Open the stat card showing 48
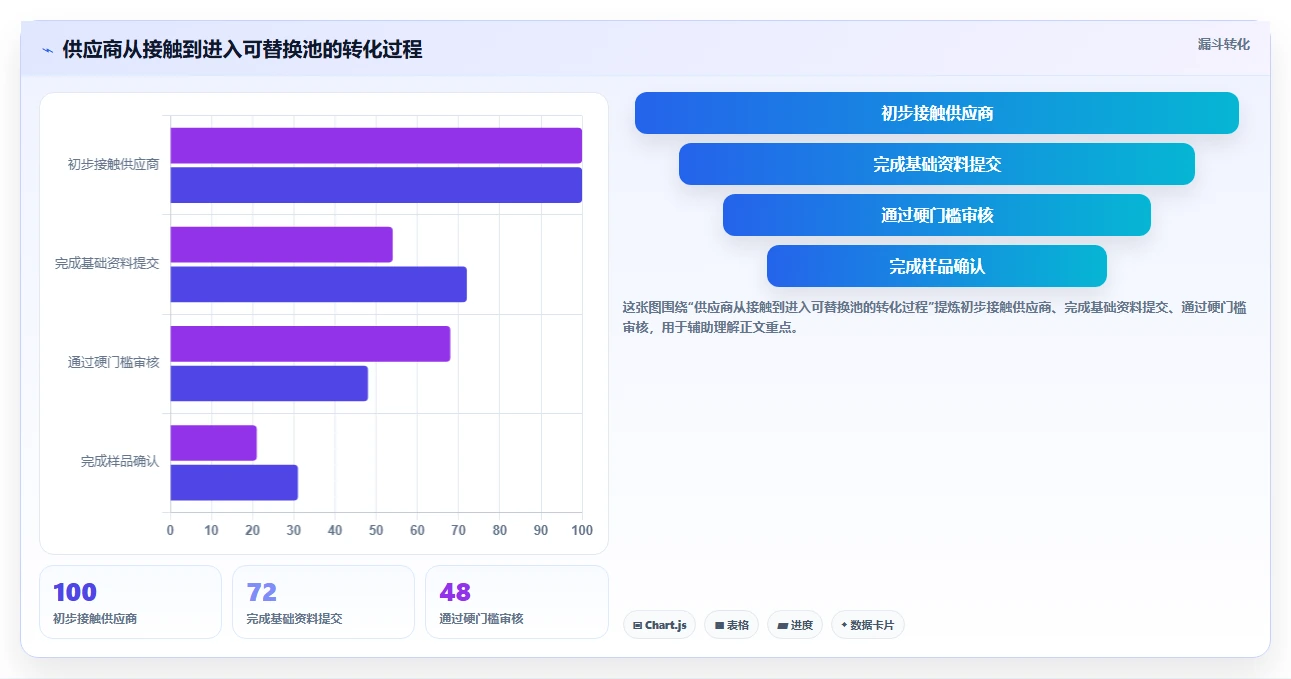The width and height of the screenshot is (1291, 679). (517, 602)
